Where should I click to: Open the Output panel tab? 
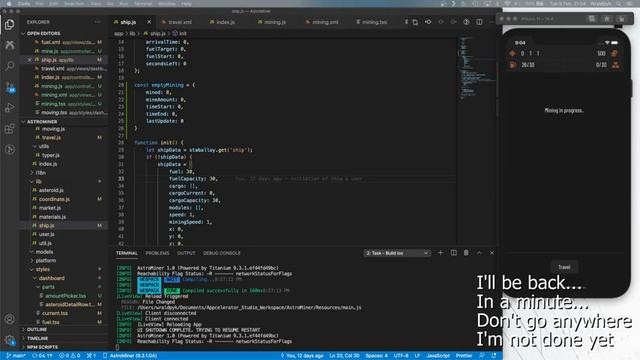pos(186,253)
